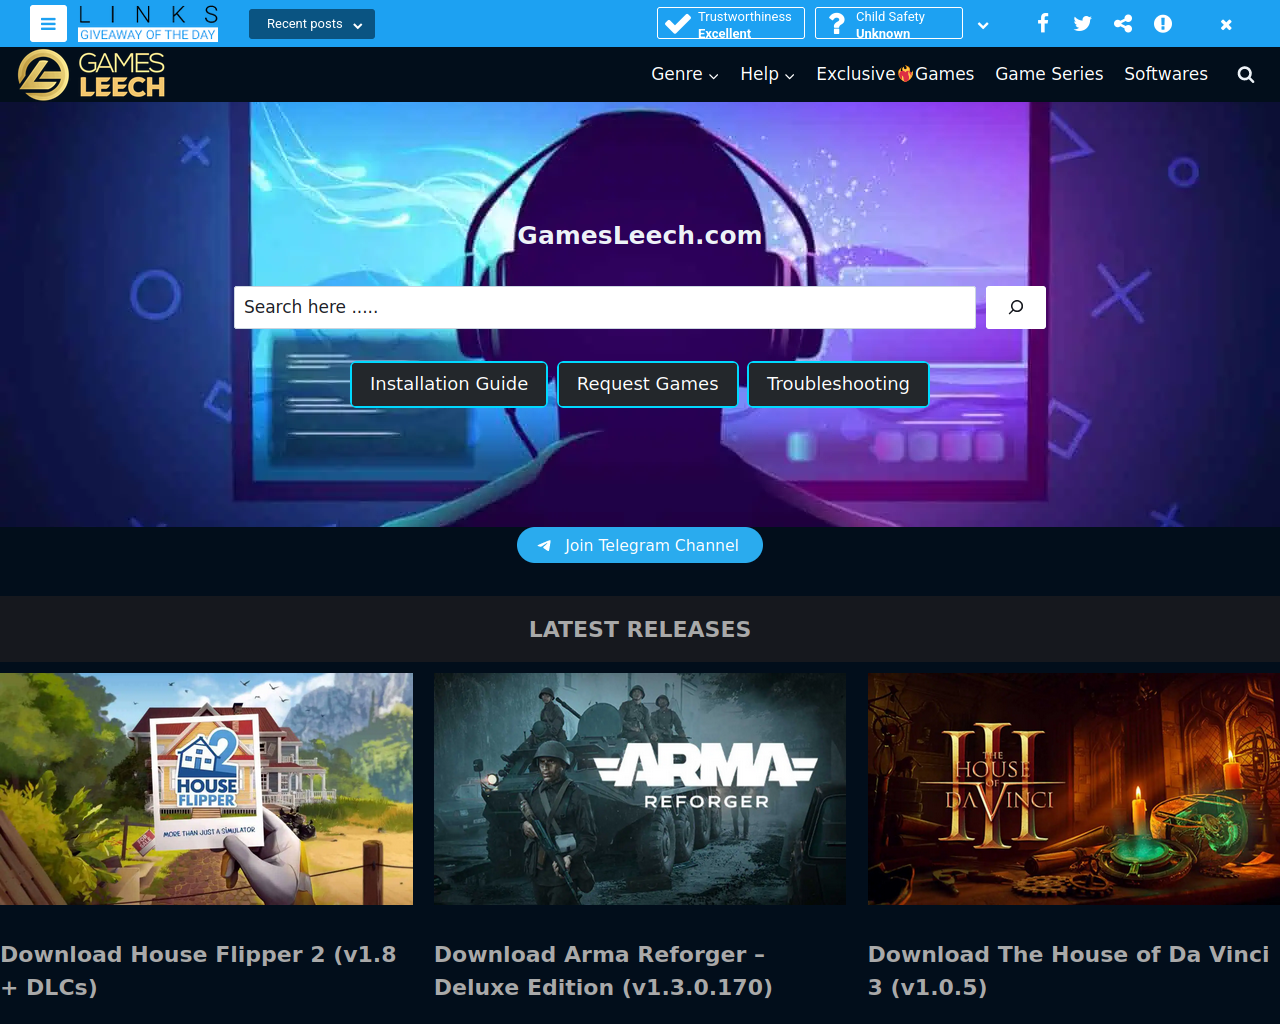Open the Softwares menu item
This screenshot has height=1024, width=1280.
[1166, 74]
